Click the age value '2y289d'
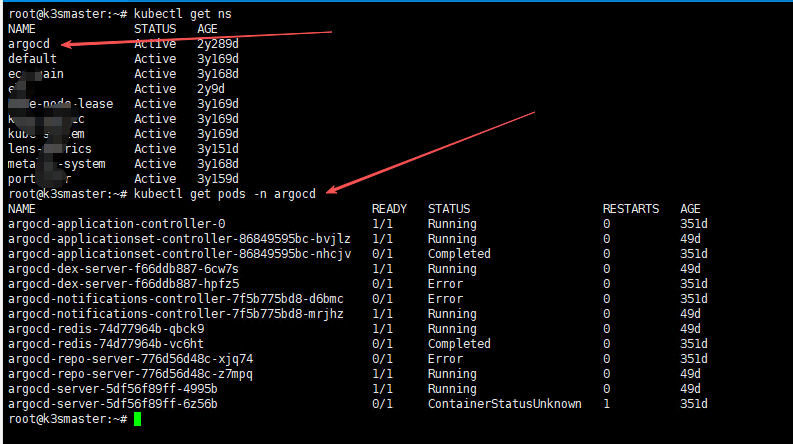 click(217, 45)
